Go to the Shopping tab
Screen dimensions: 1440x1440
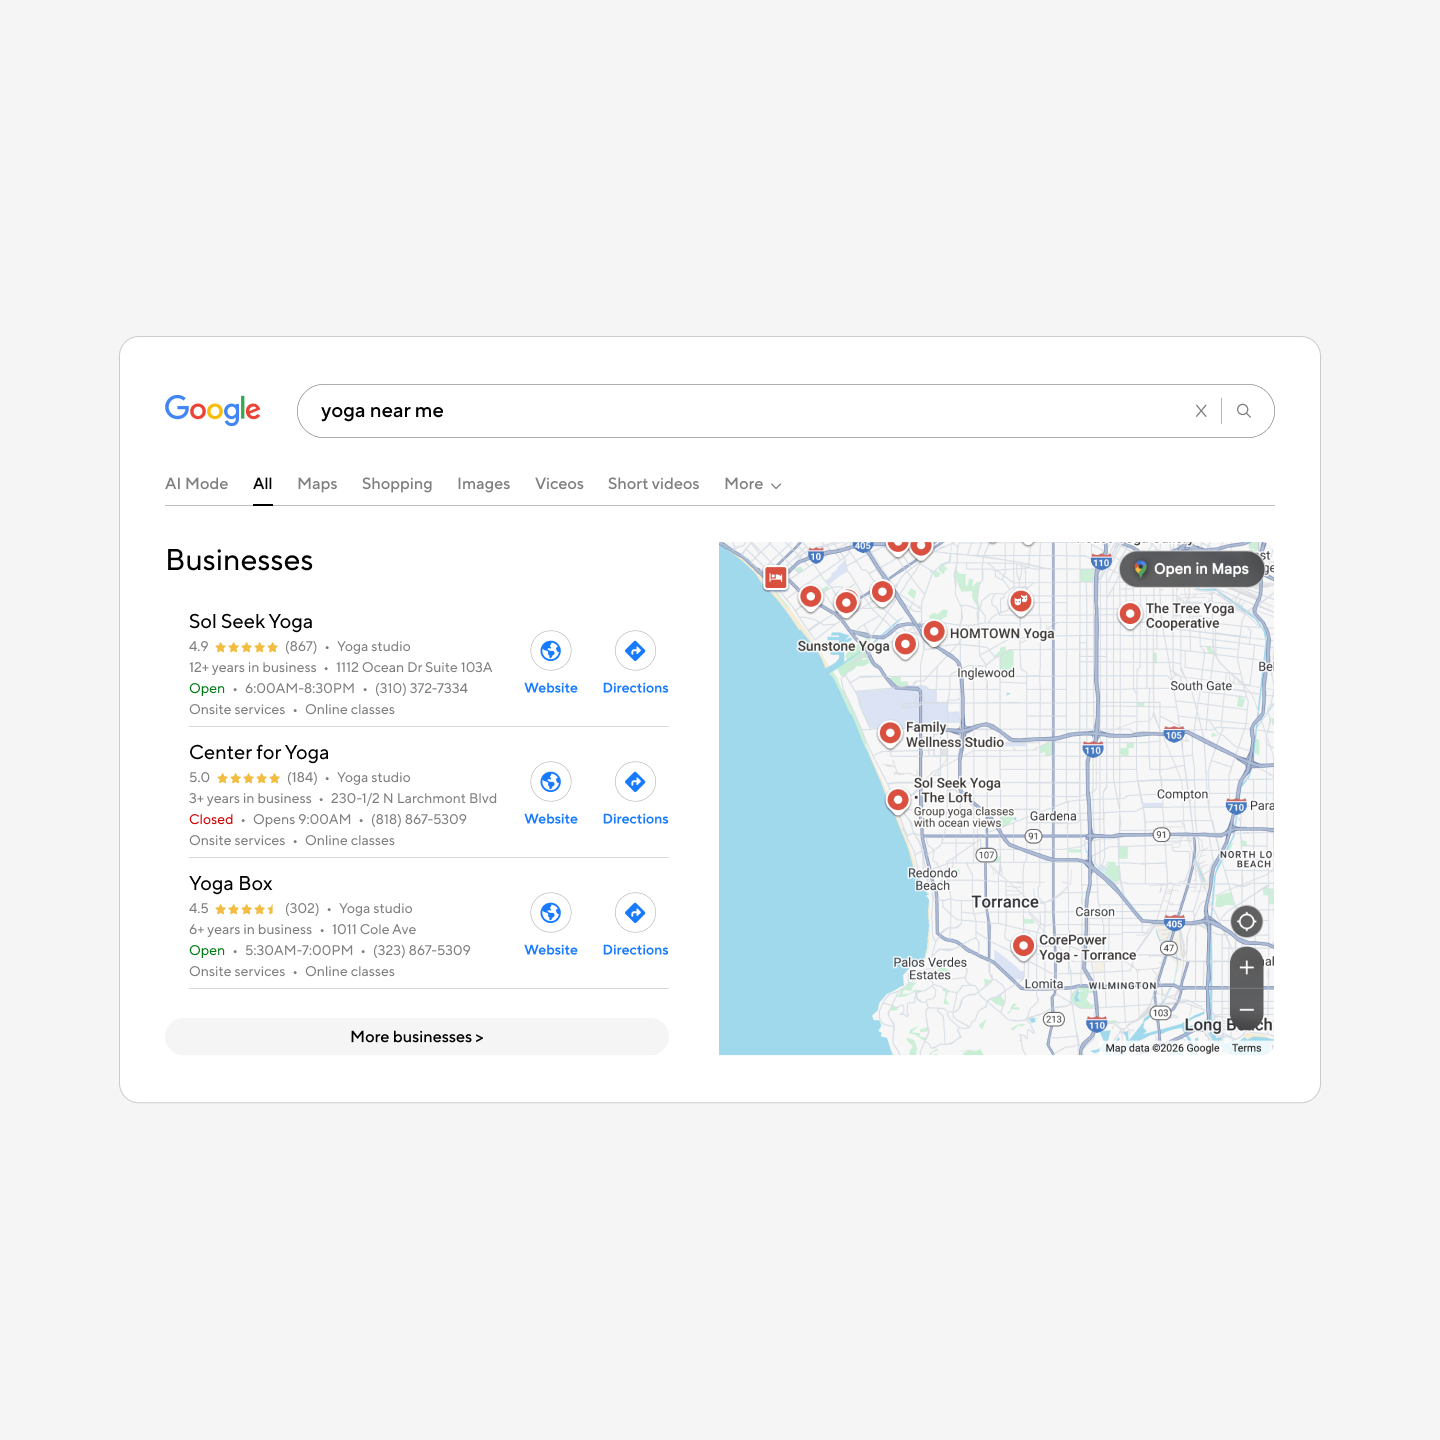click(x=397, y=484)
